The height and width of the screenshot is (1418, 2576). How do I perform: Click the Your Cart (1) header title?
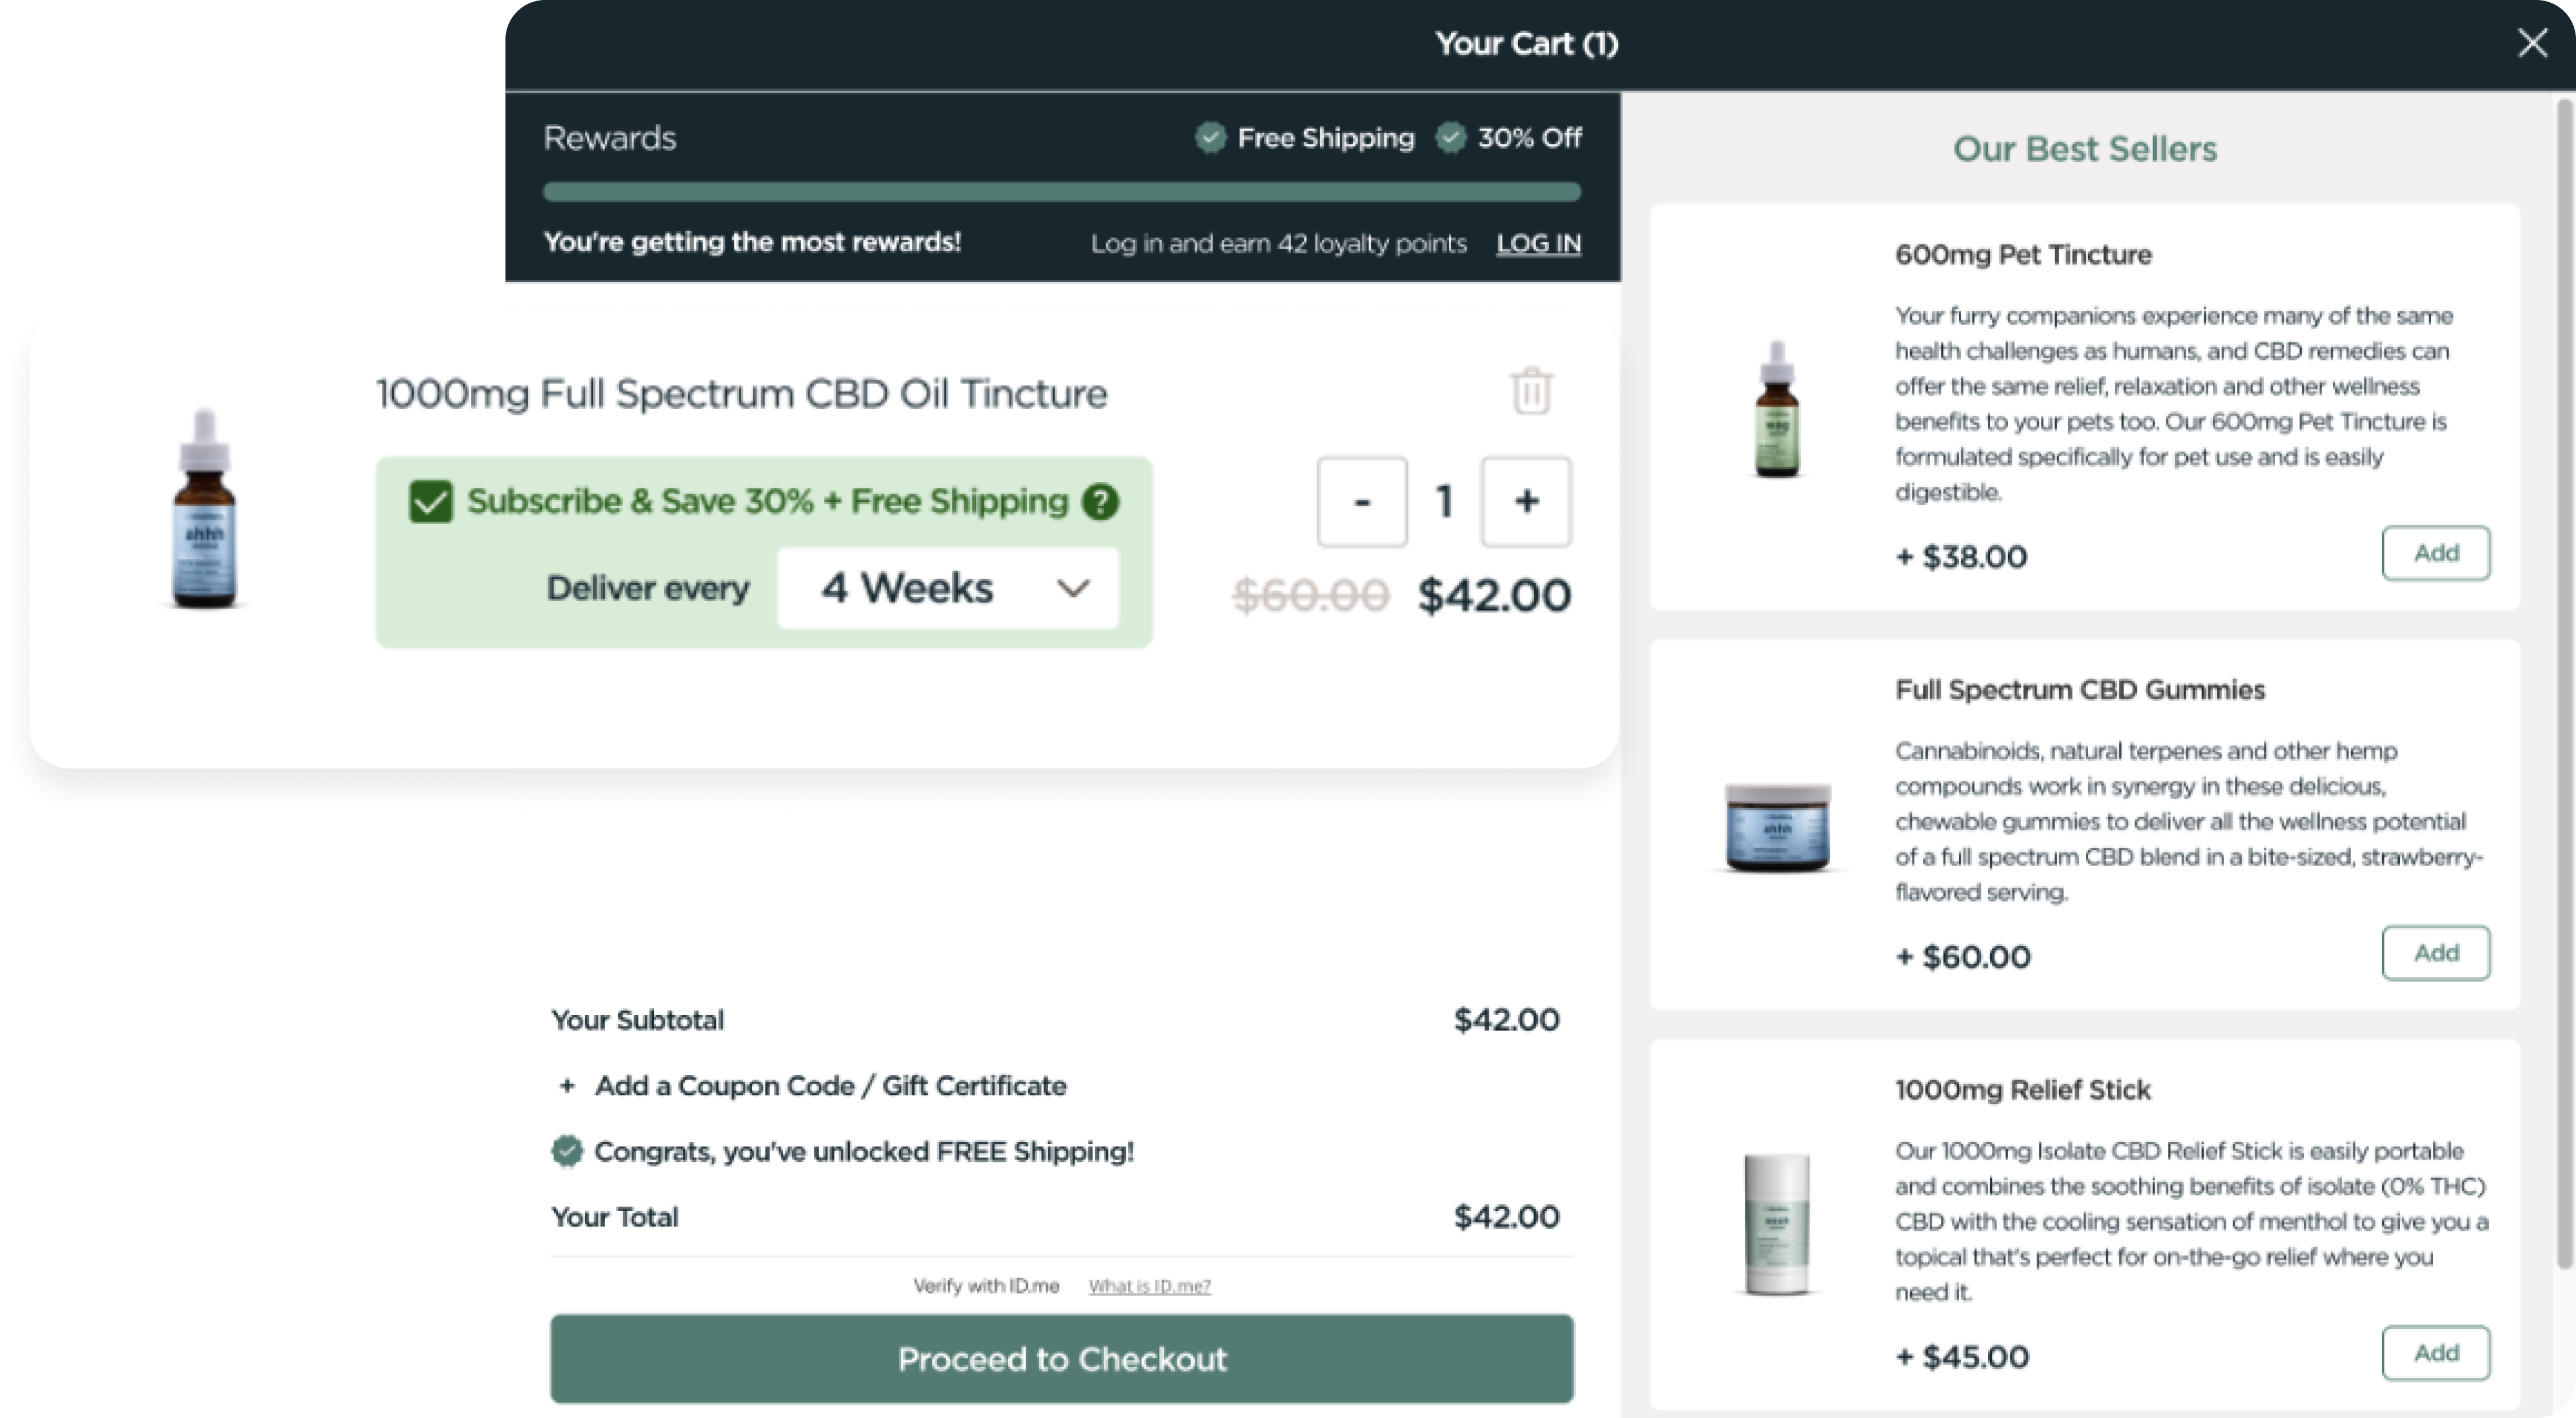[x=1527, y=44]
